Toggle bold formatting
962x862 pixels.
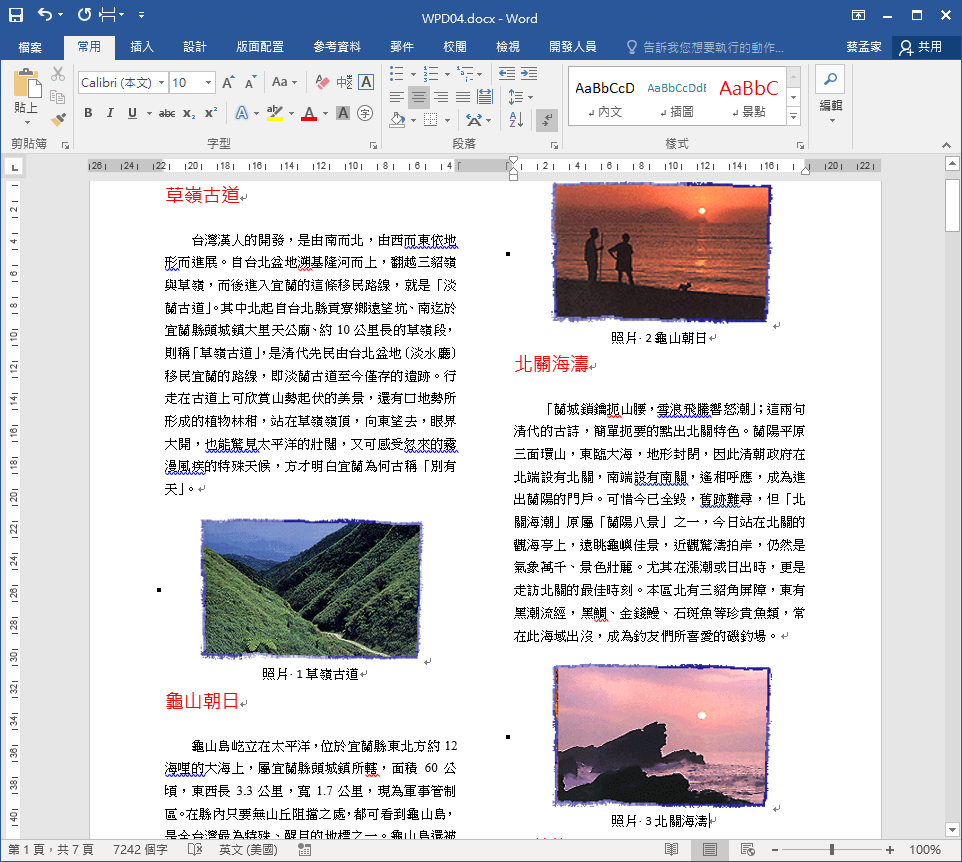tap(88, 113)
